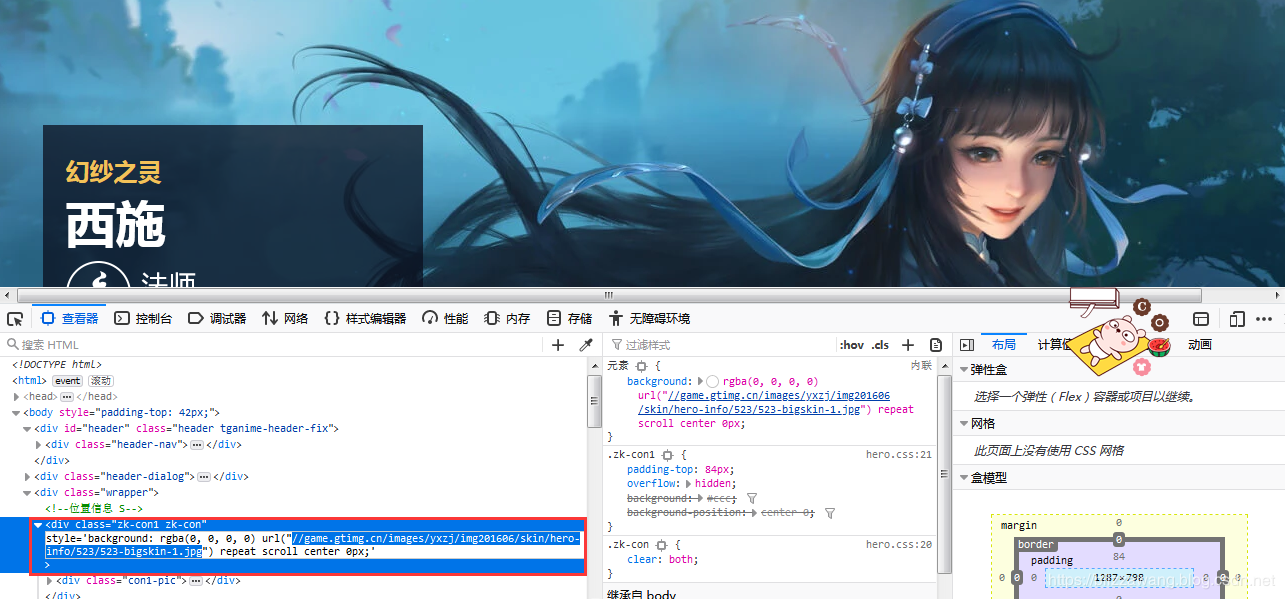Expand the con1-pic div node

point(49,580)
